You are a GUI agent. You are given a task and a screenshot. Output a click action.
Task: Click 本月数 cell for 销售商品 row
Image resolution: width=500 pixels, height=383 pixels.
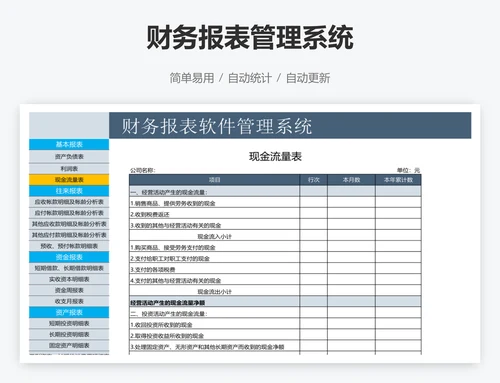click(x=351, y=203)
